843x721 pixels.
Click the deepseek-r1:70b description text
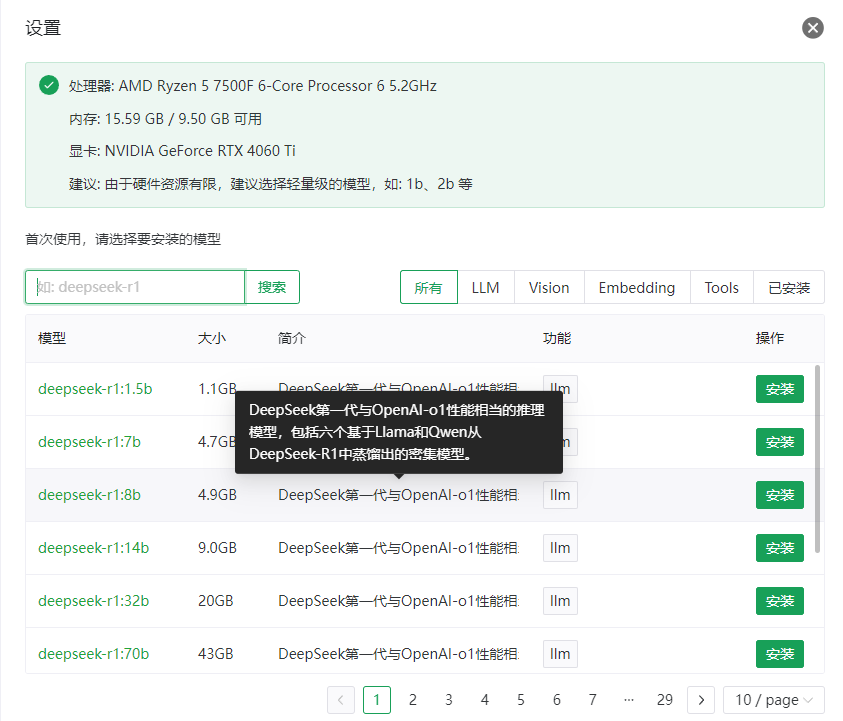[x=398, y=654]
